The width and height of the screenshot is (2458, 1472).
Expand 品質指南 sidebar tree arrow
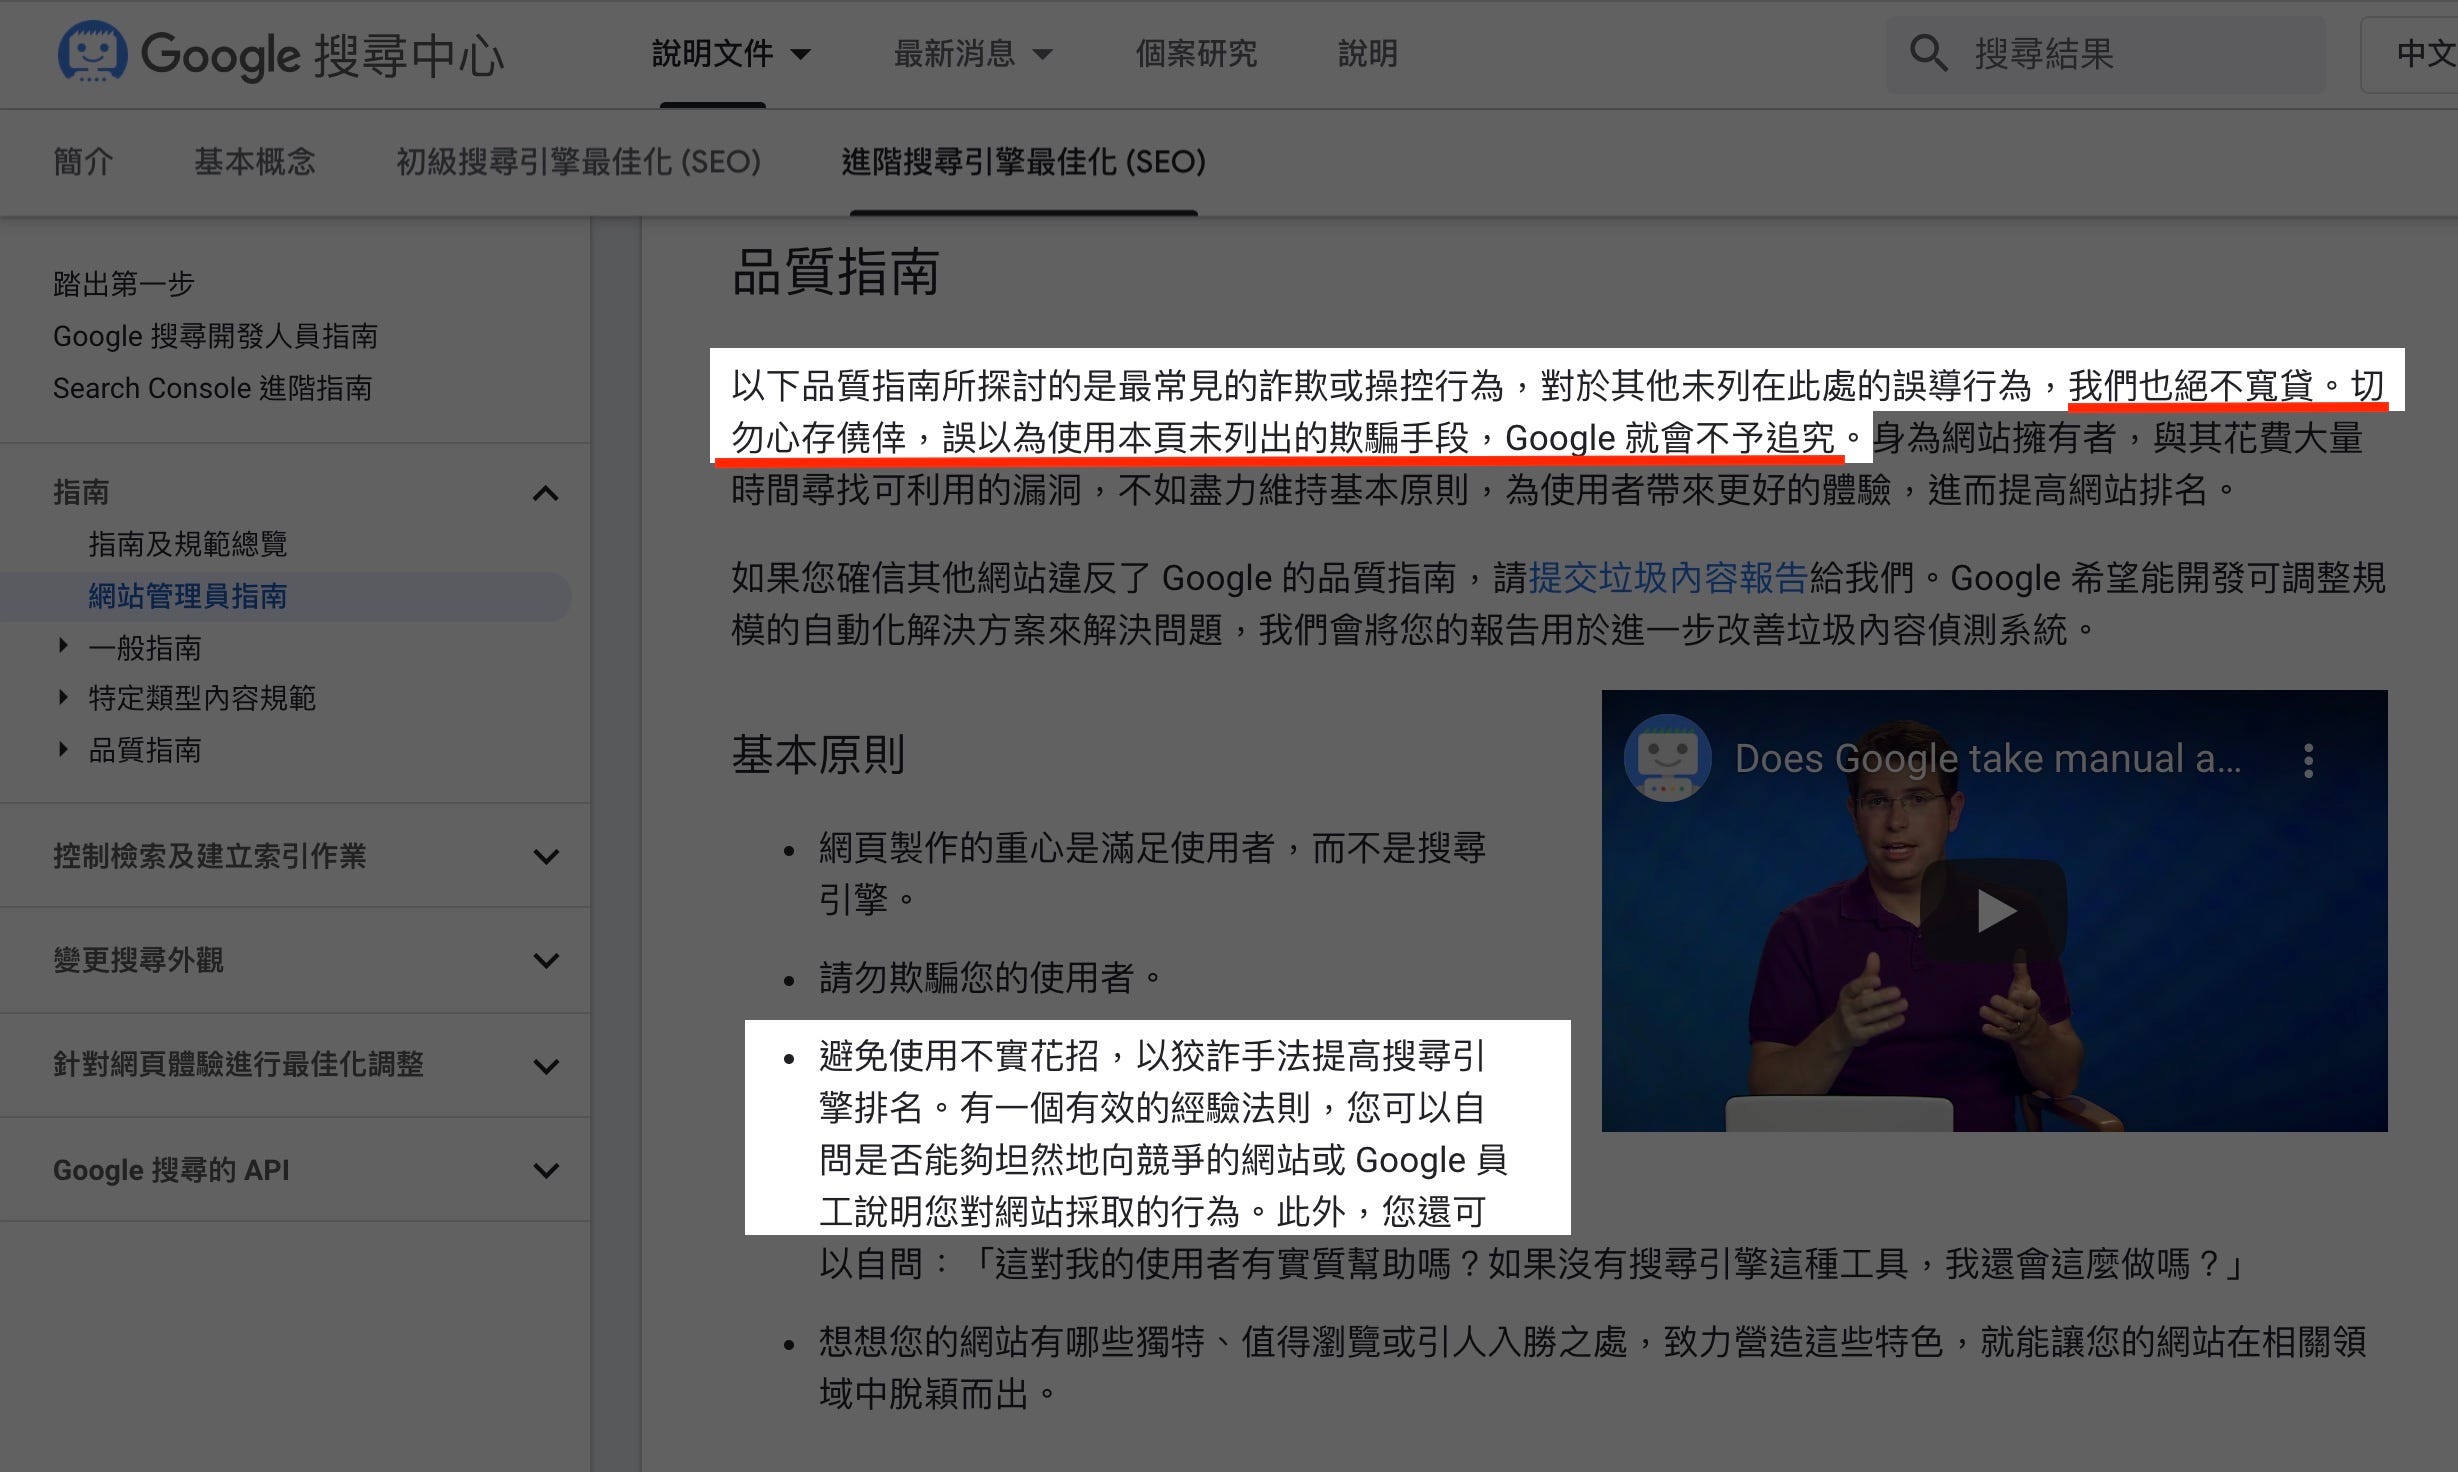click(63, 749)
